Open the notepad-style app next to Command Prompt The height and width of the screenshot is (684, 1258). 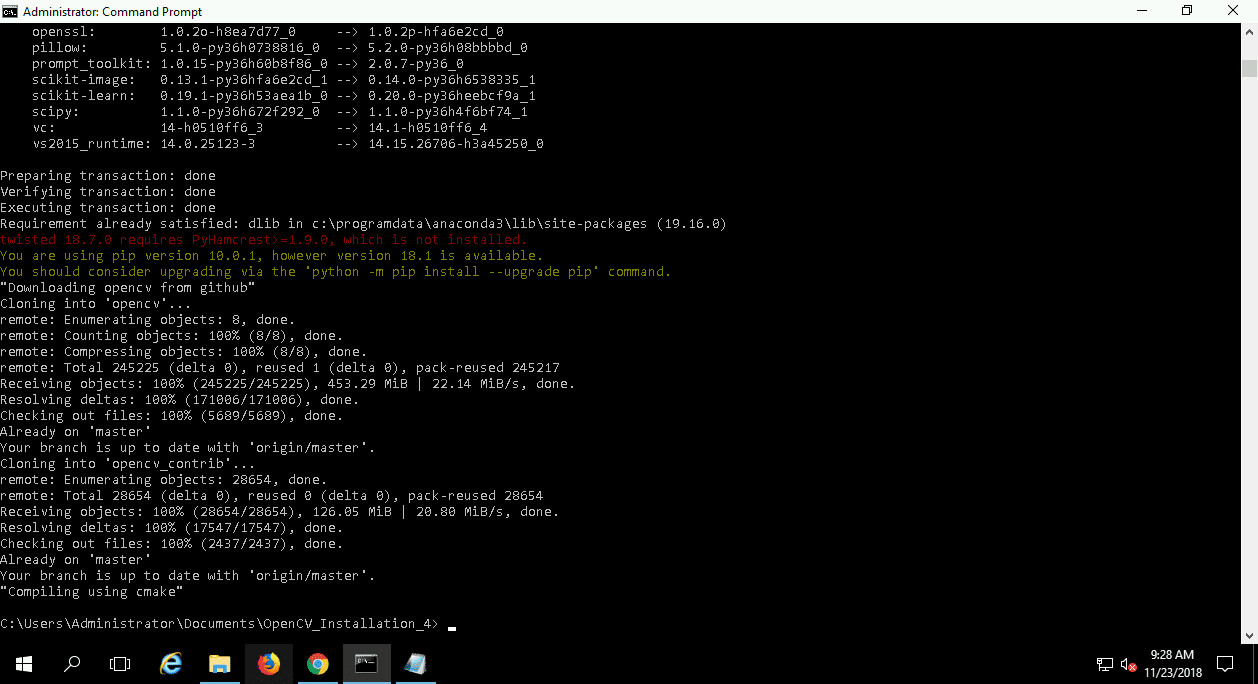point(415,664)
